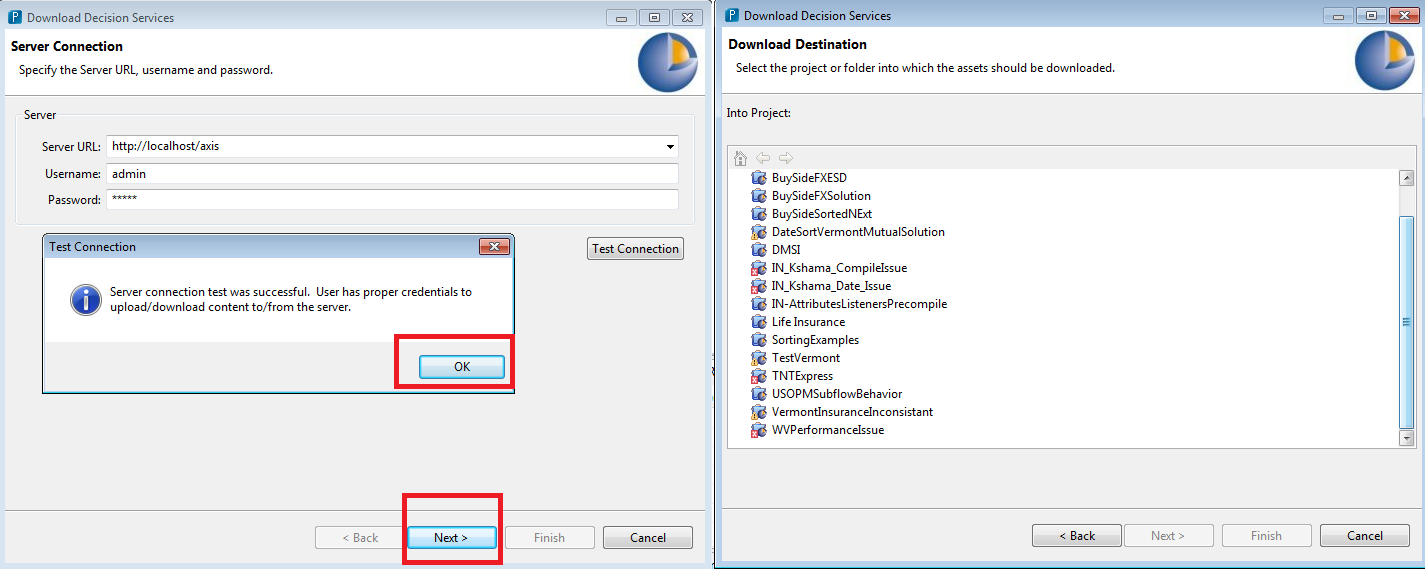Minimize the Server Connection window
The width and height of the screenshot is (1427, 569).
[x=621, y=17]
